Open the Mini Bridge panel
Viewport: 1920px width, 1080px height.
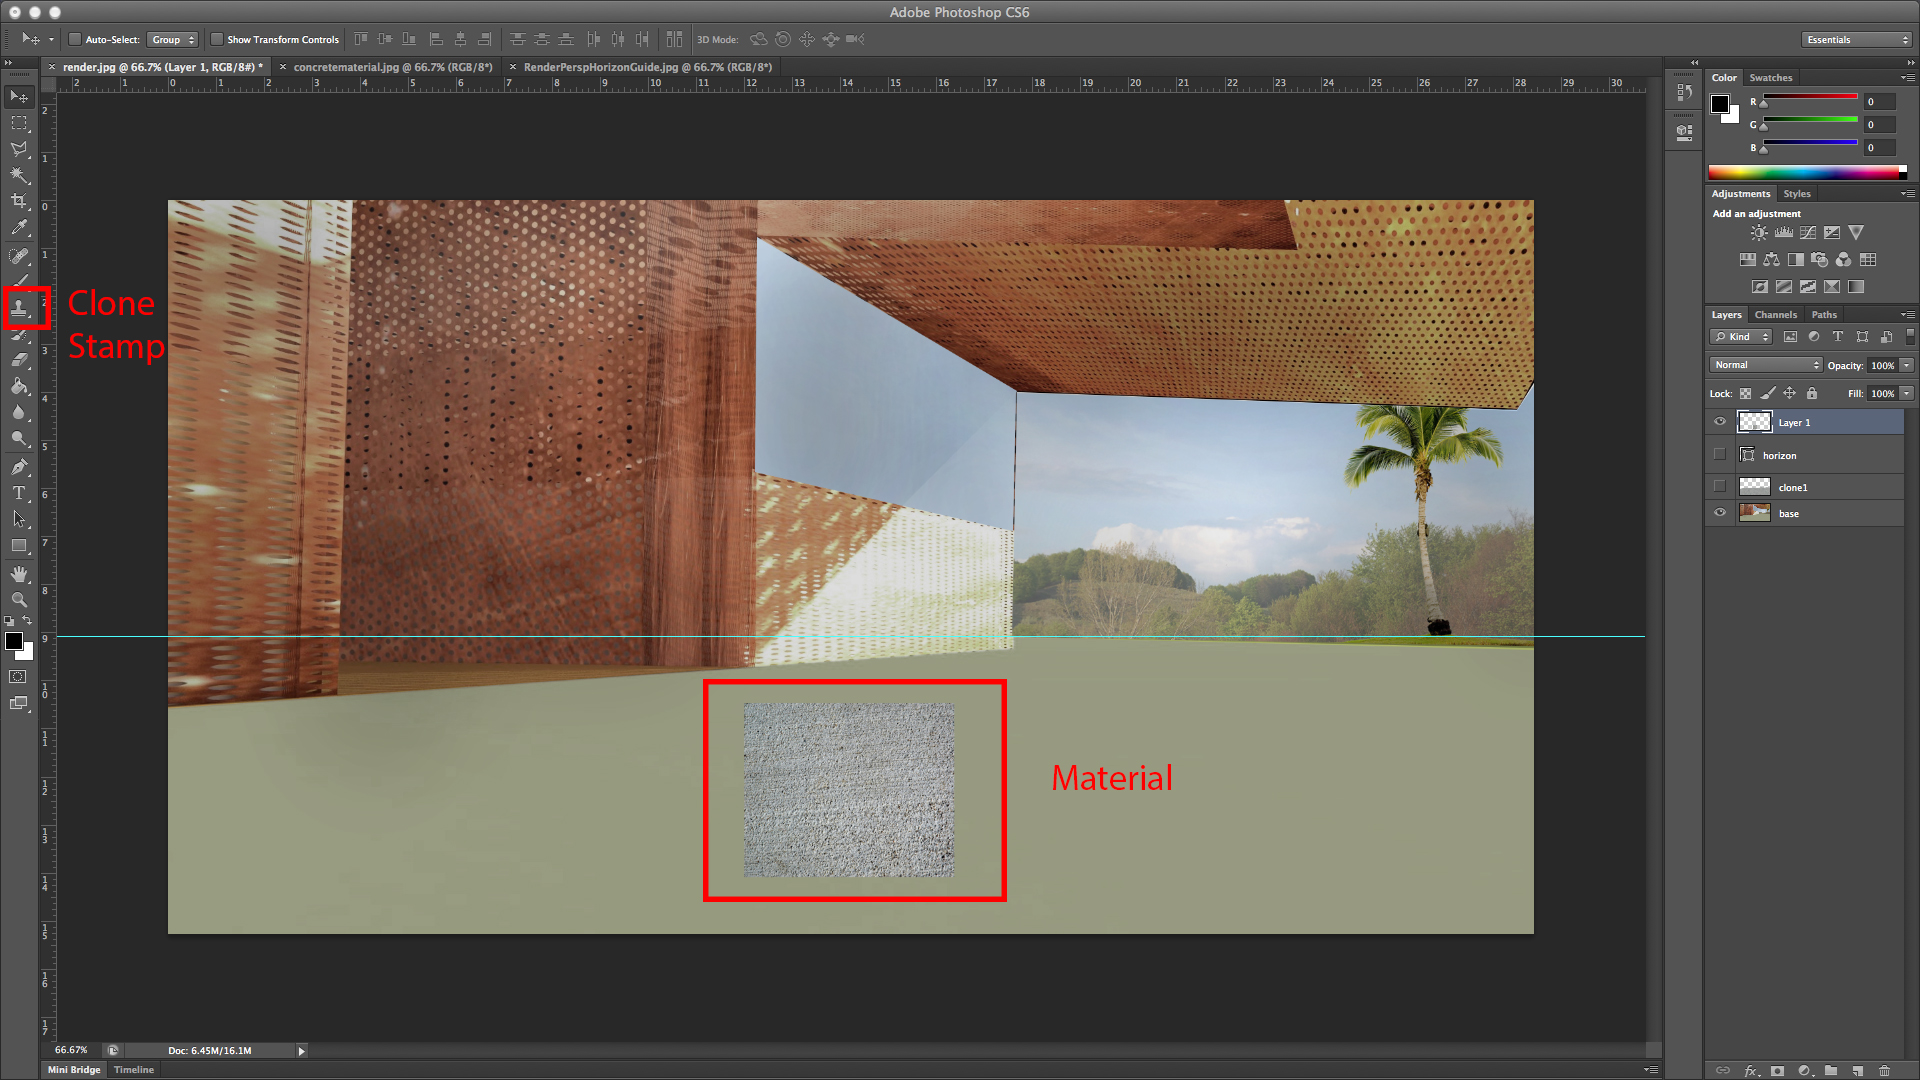[x=74, y=1069]
